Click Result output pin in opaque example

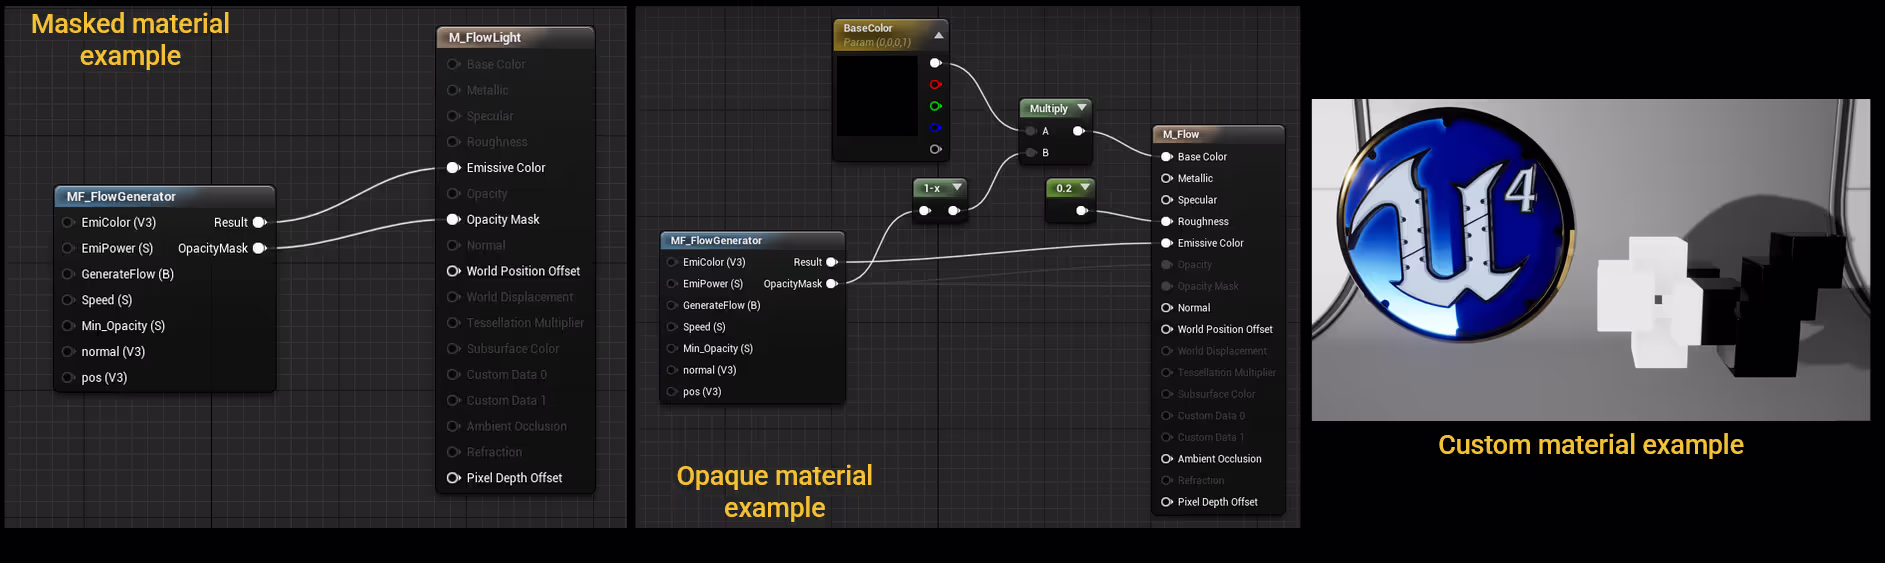pos(832,262)
